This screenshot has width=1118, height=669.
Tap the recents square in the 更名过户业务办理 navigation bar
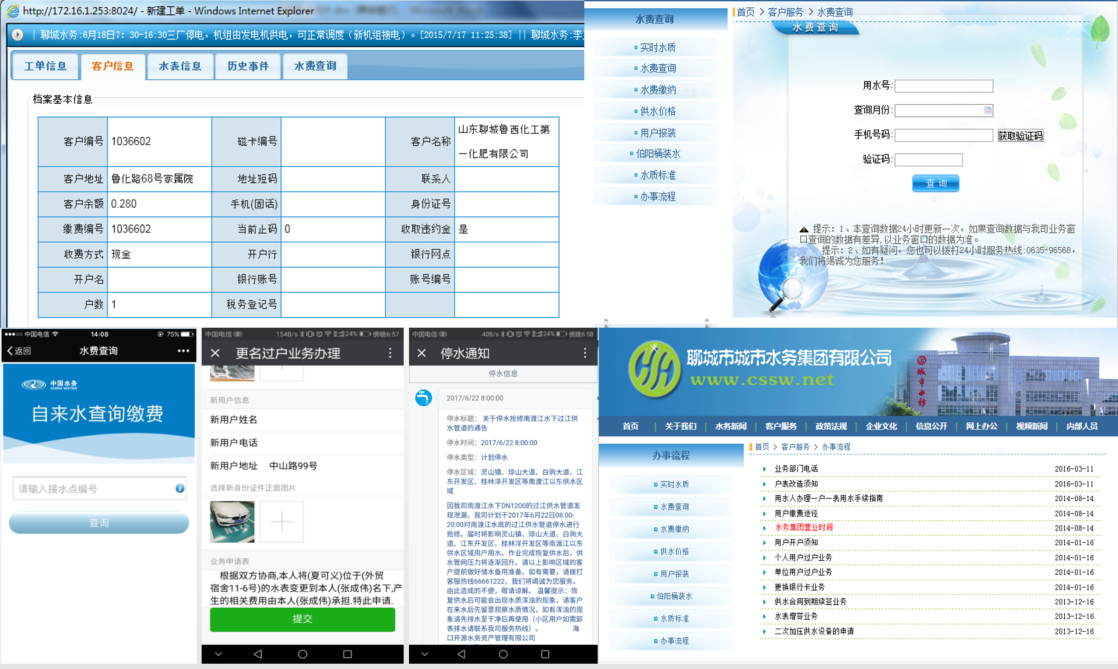pos(347,654)
